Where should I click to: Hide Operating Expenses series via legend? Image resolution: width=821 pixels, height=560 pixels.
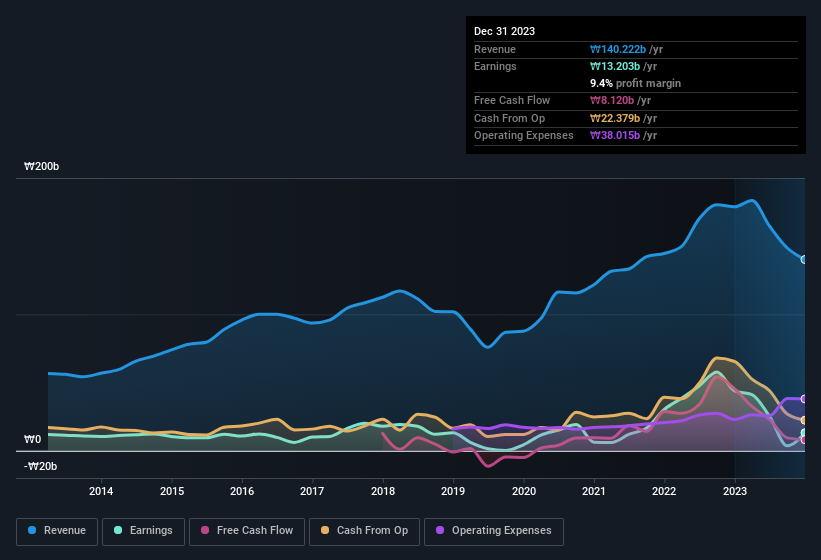pos(493,531)
